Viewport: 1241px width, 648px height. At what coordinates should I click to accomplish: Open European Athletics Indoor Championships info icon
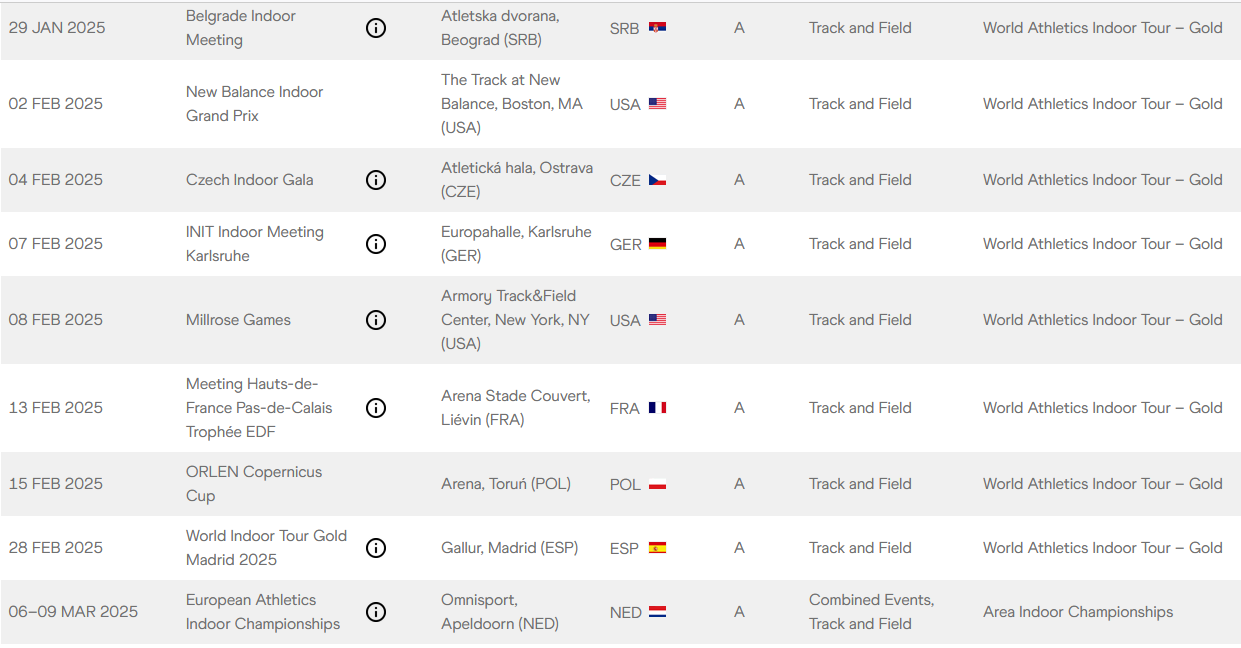point(376,612)
